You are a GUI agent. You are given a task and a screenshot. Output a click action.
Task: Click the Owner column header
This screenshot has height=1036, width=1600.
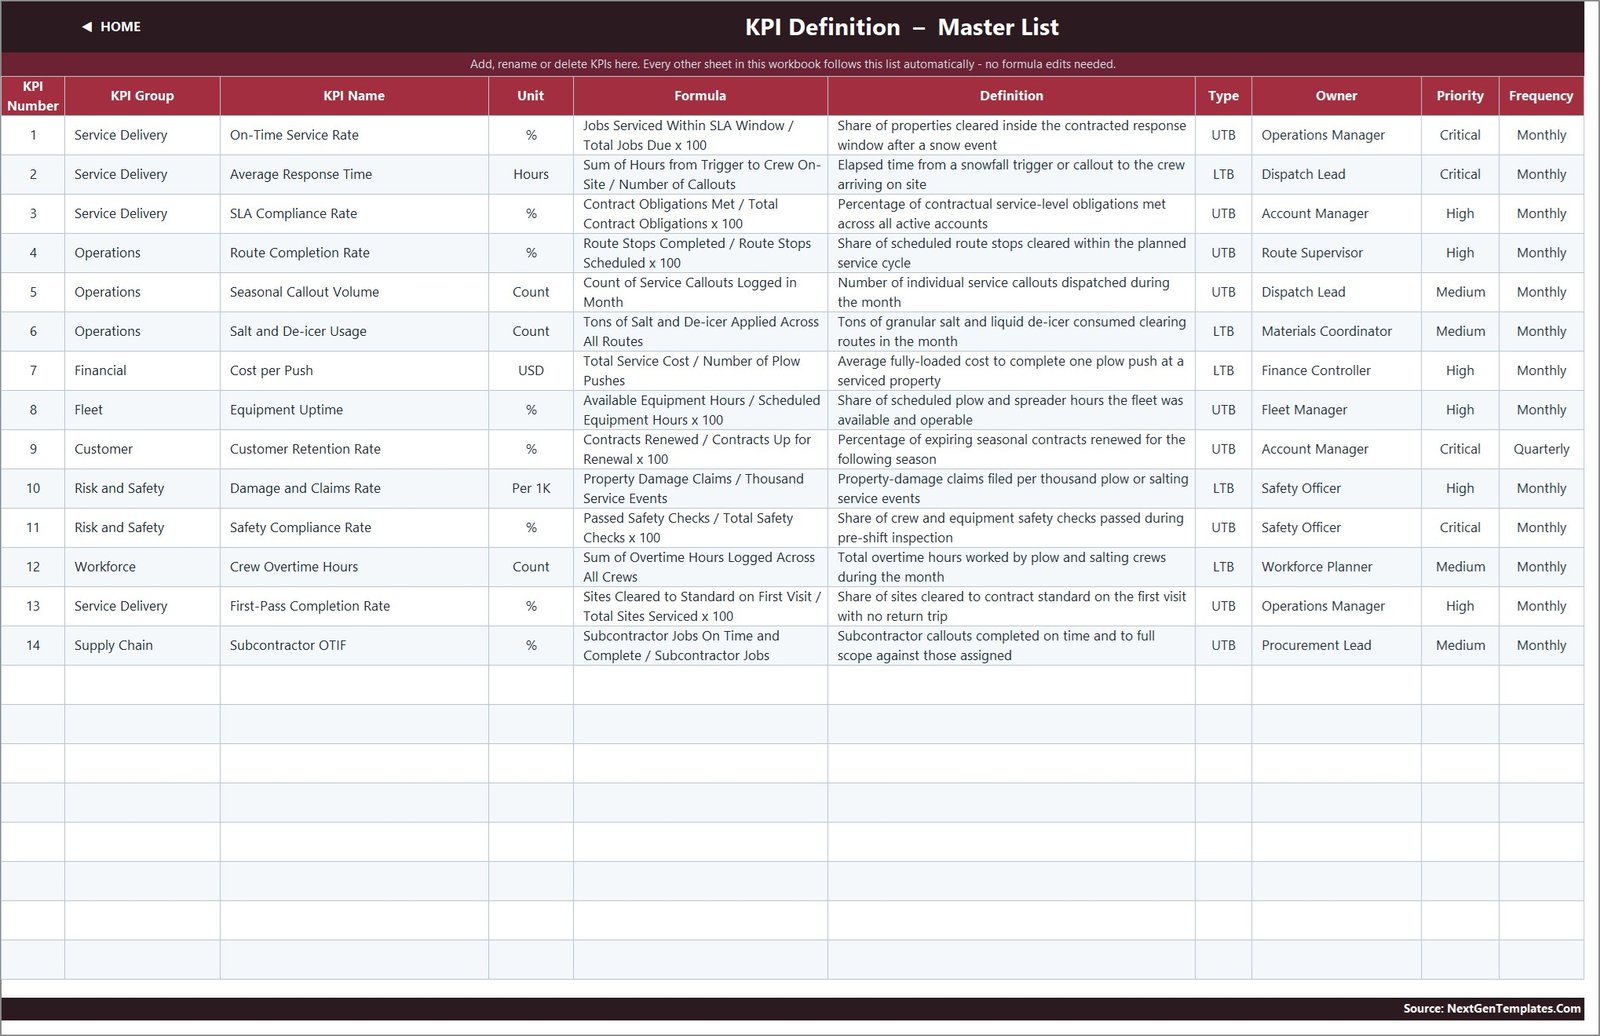click(x=1336, y=96)
